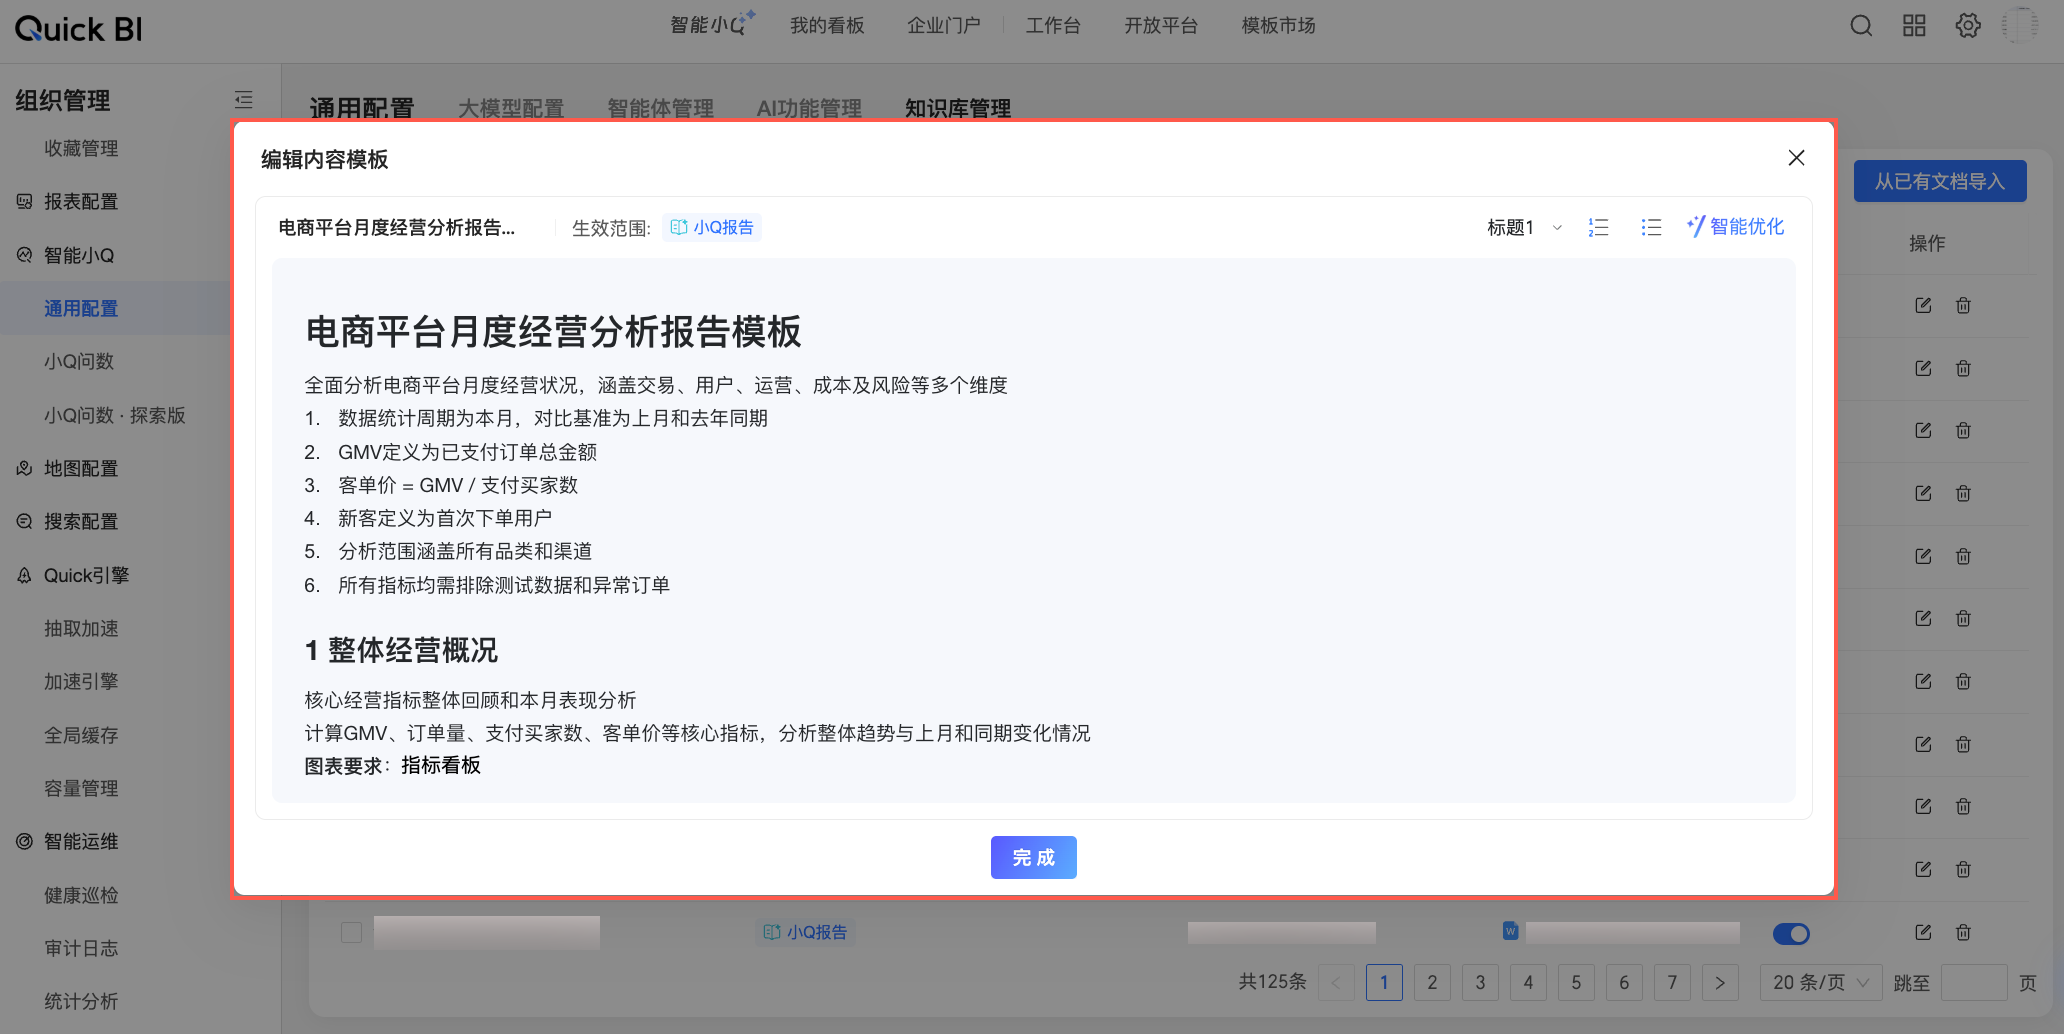
Task: Open 工作台 in top navigation
Action: pyautogui.click(x=1053, y=26)
